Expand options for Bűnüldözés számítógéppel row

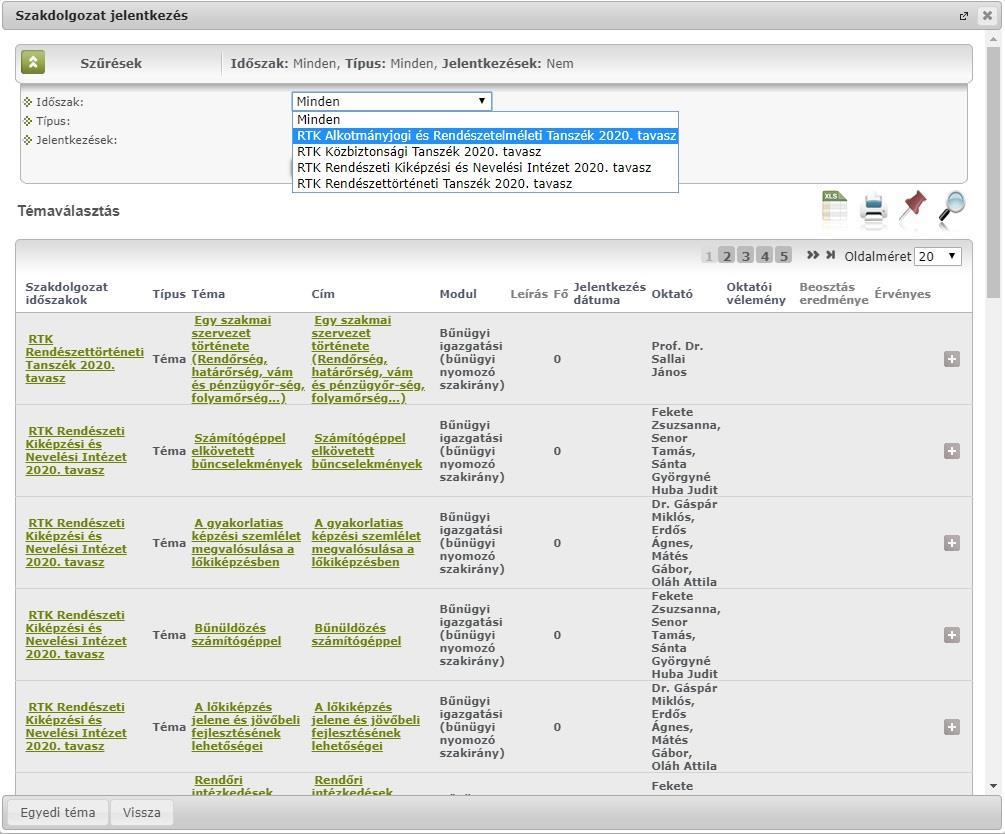coord(952,635)
